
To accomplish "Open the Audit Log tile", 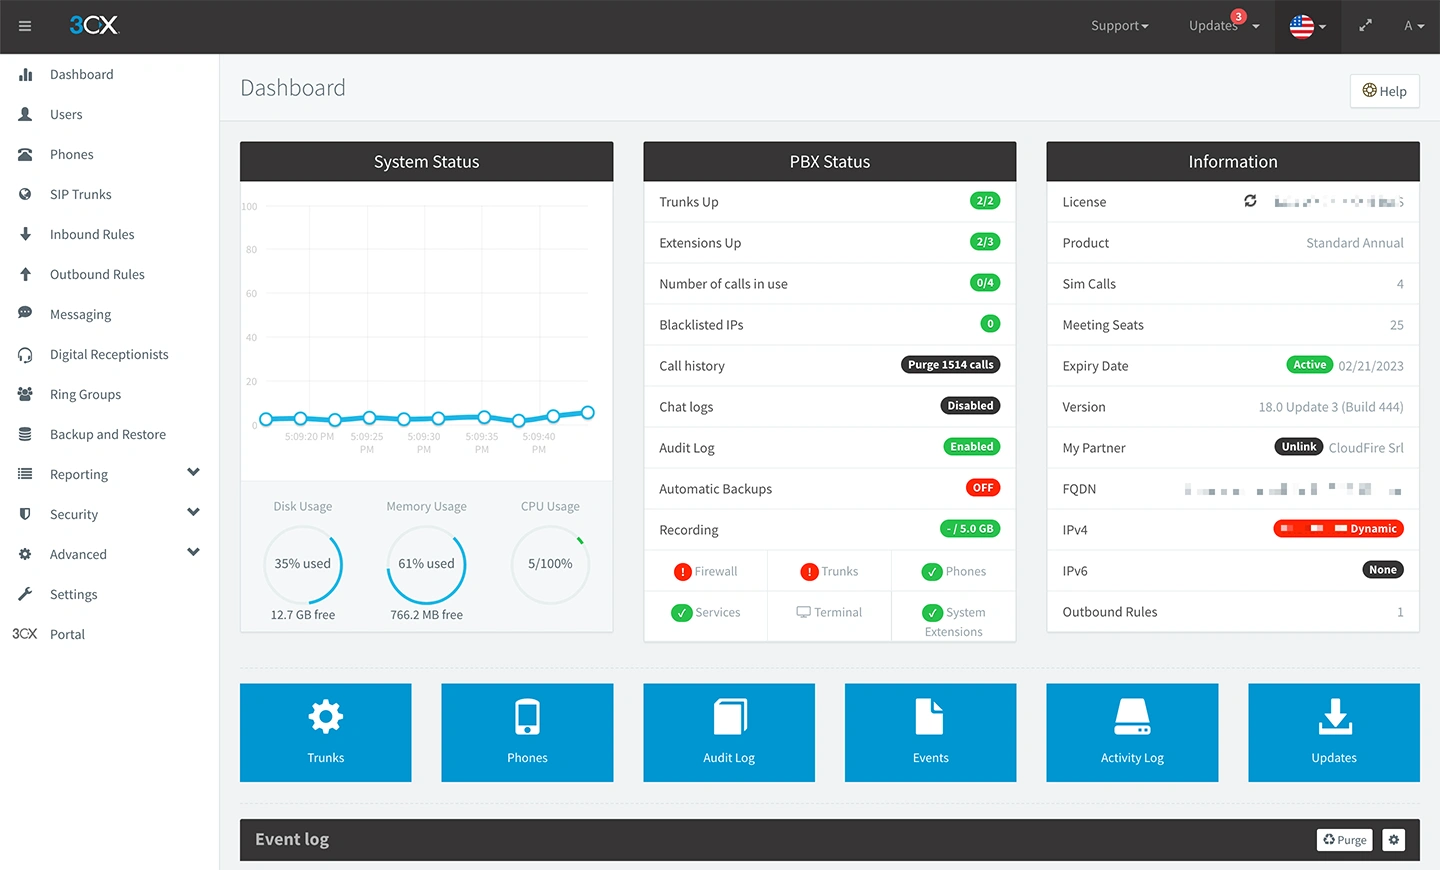I will [729, 732].
